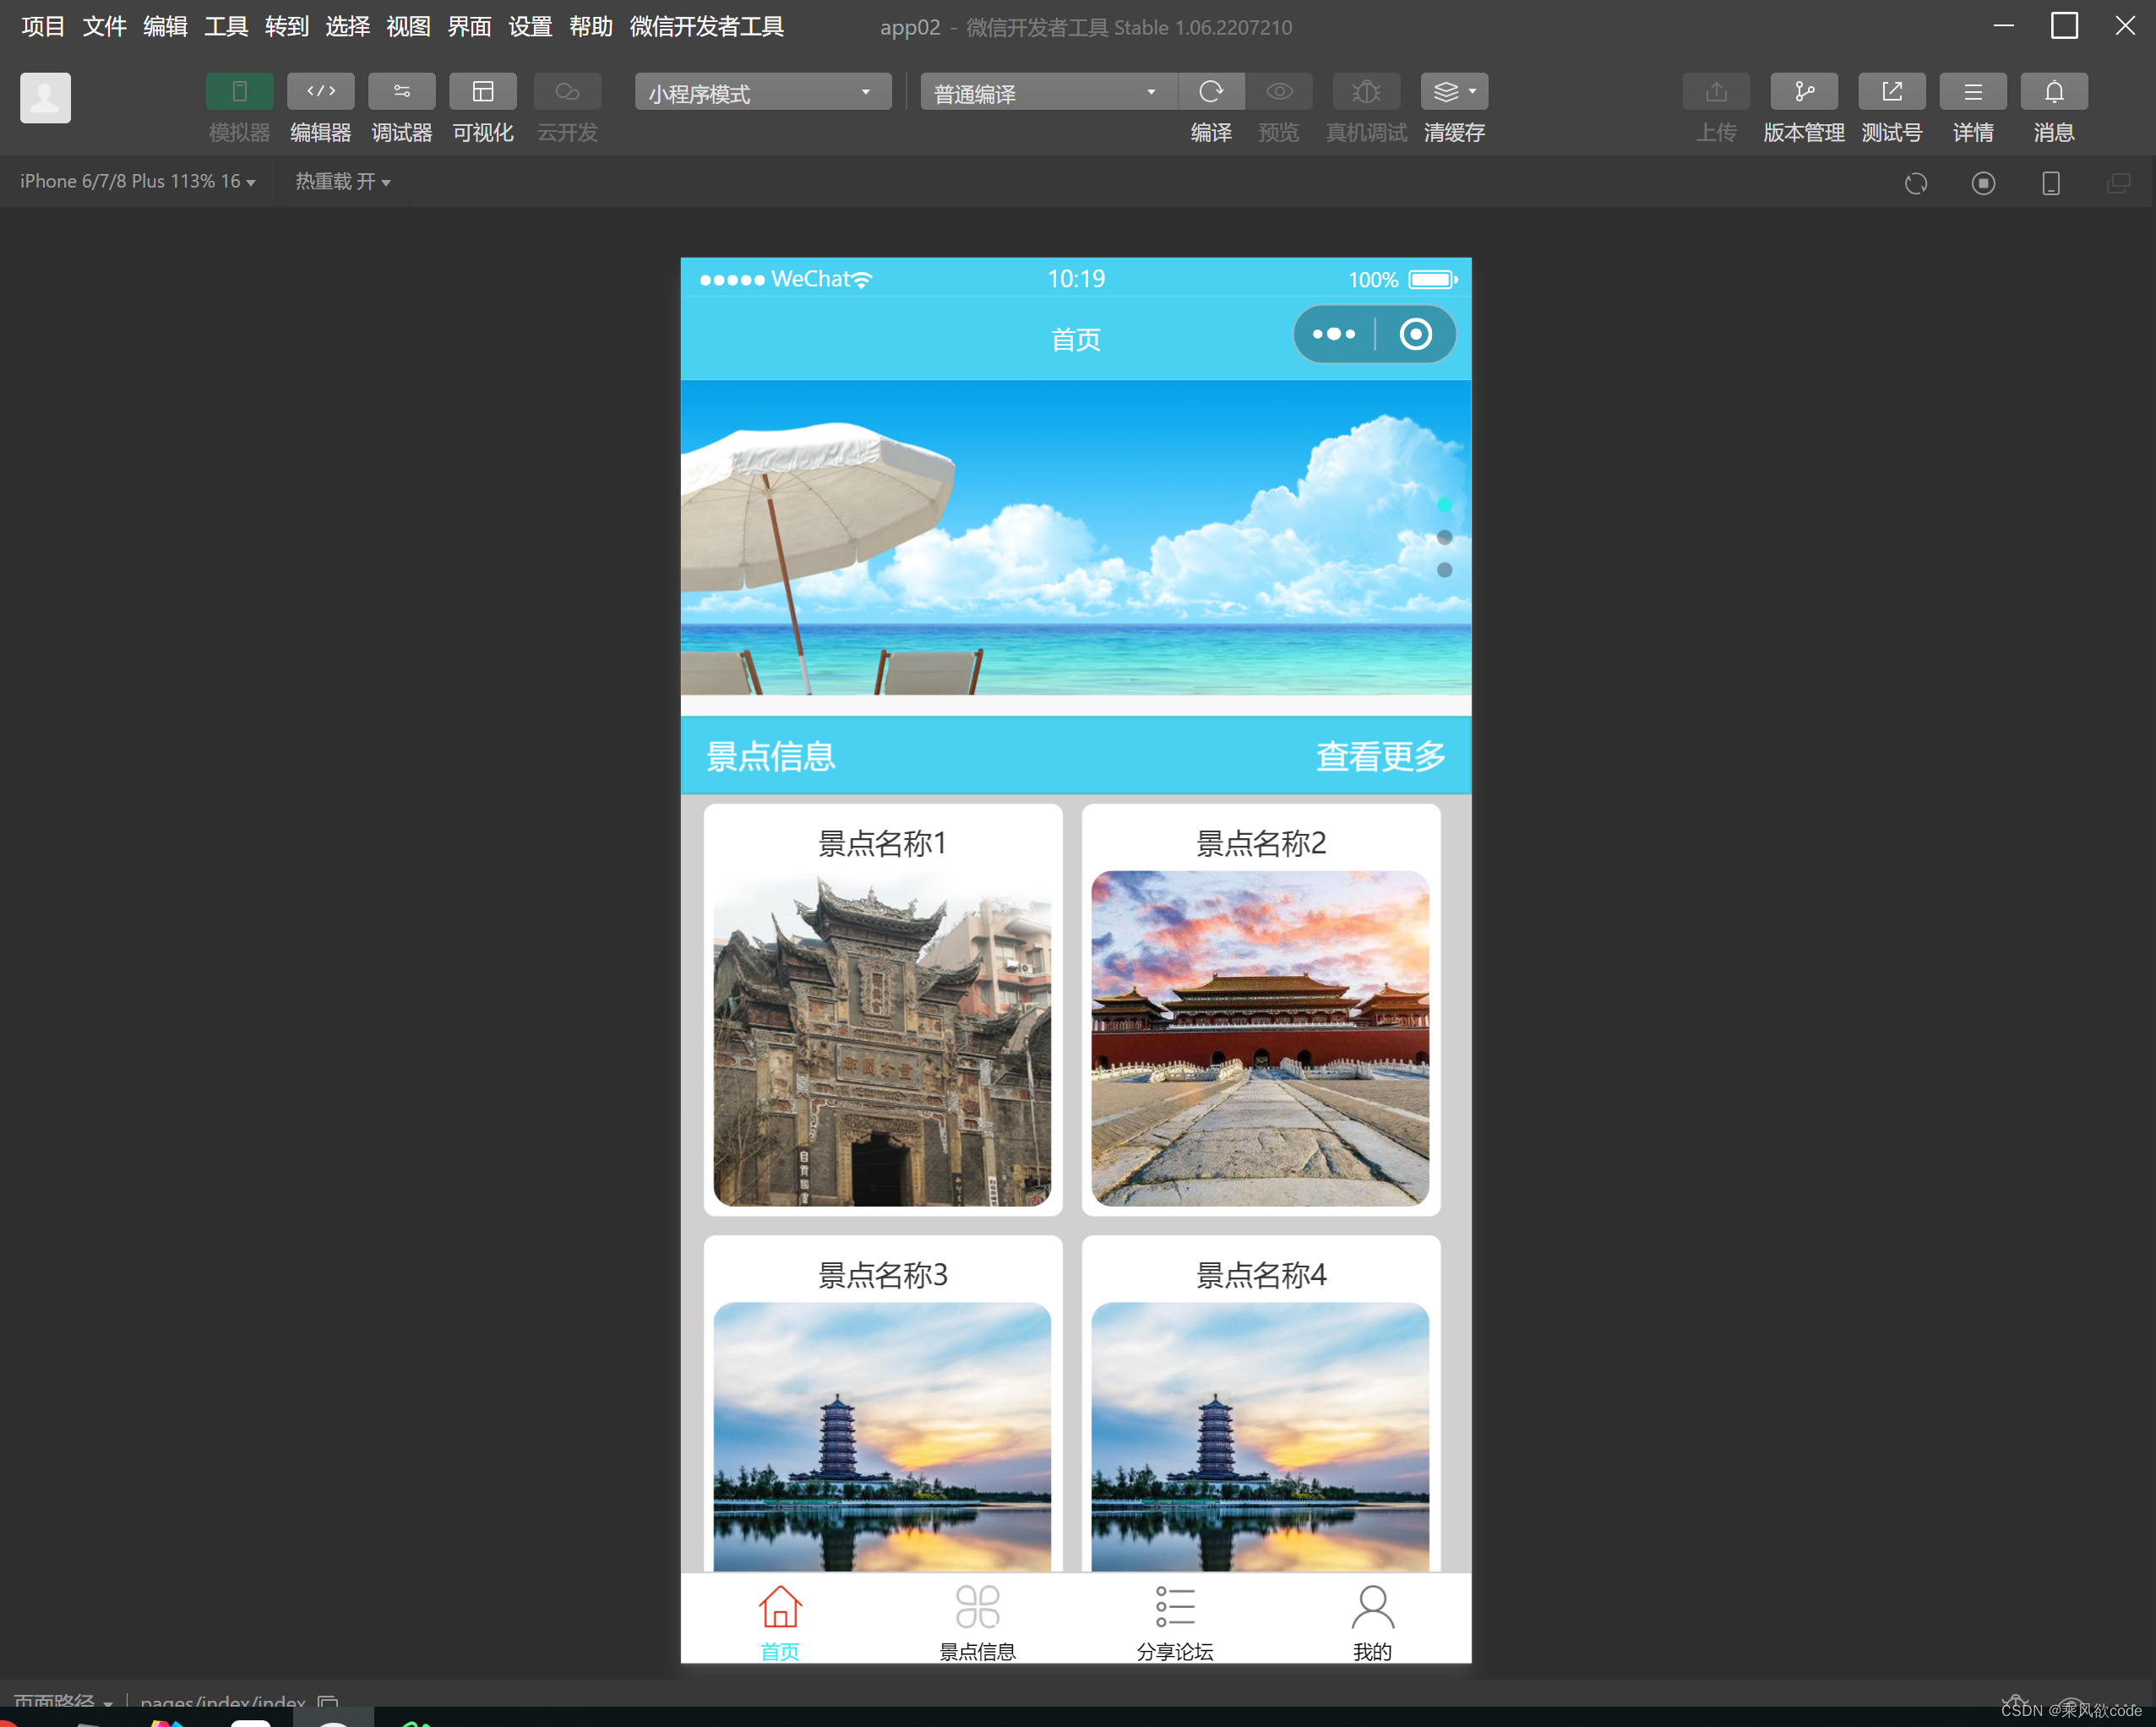This screenshot has width=2156, height=1727.
Task: Expand the iPhone 6/7/8 Plus device dropdown
Action: 137,182
